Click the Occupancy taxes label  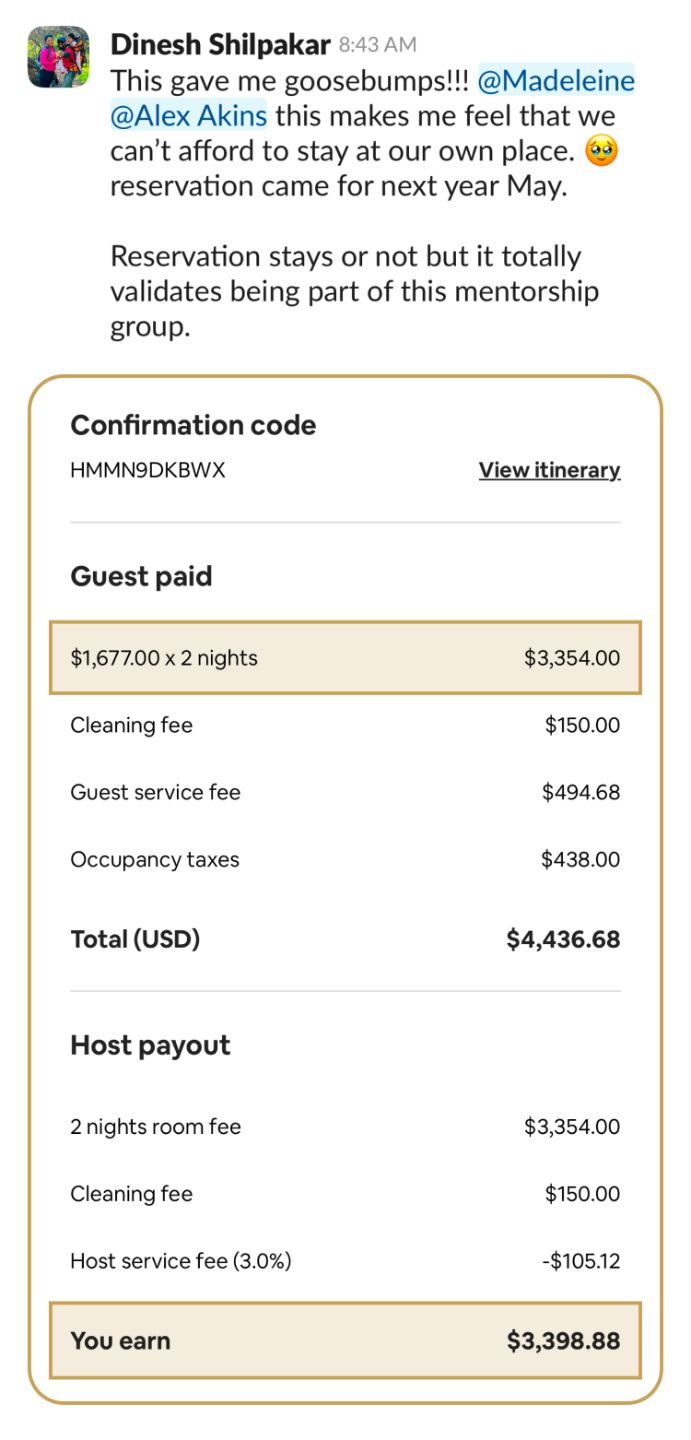pos(155,860)
